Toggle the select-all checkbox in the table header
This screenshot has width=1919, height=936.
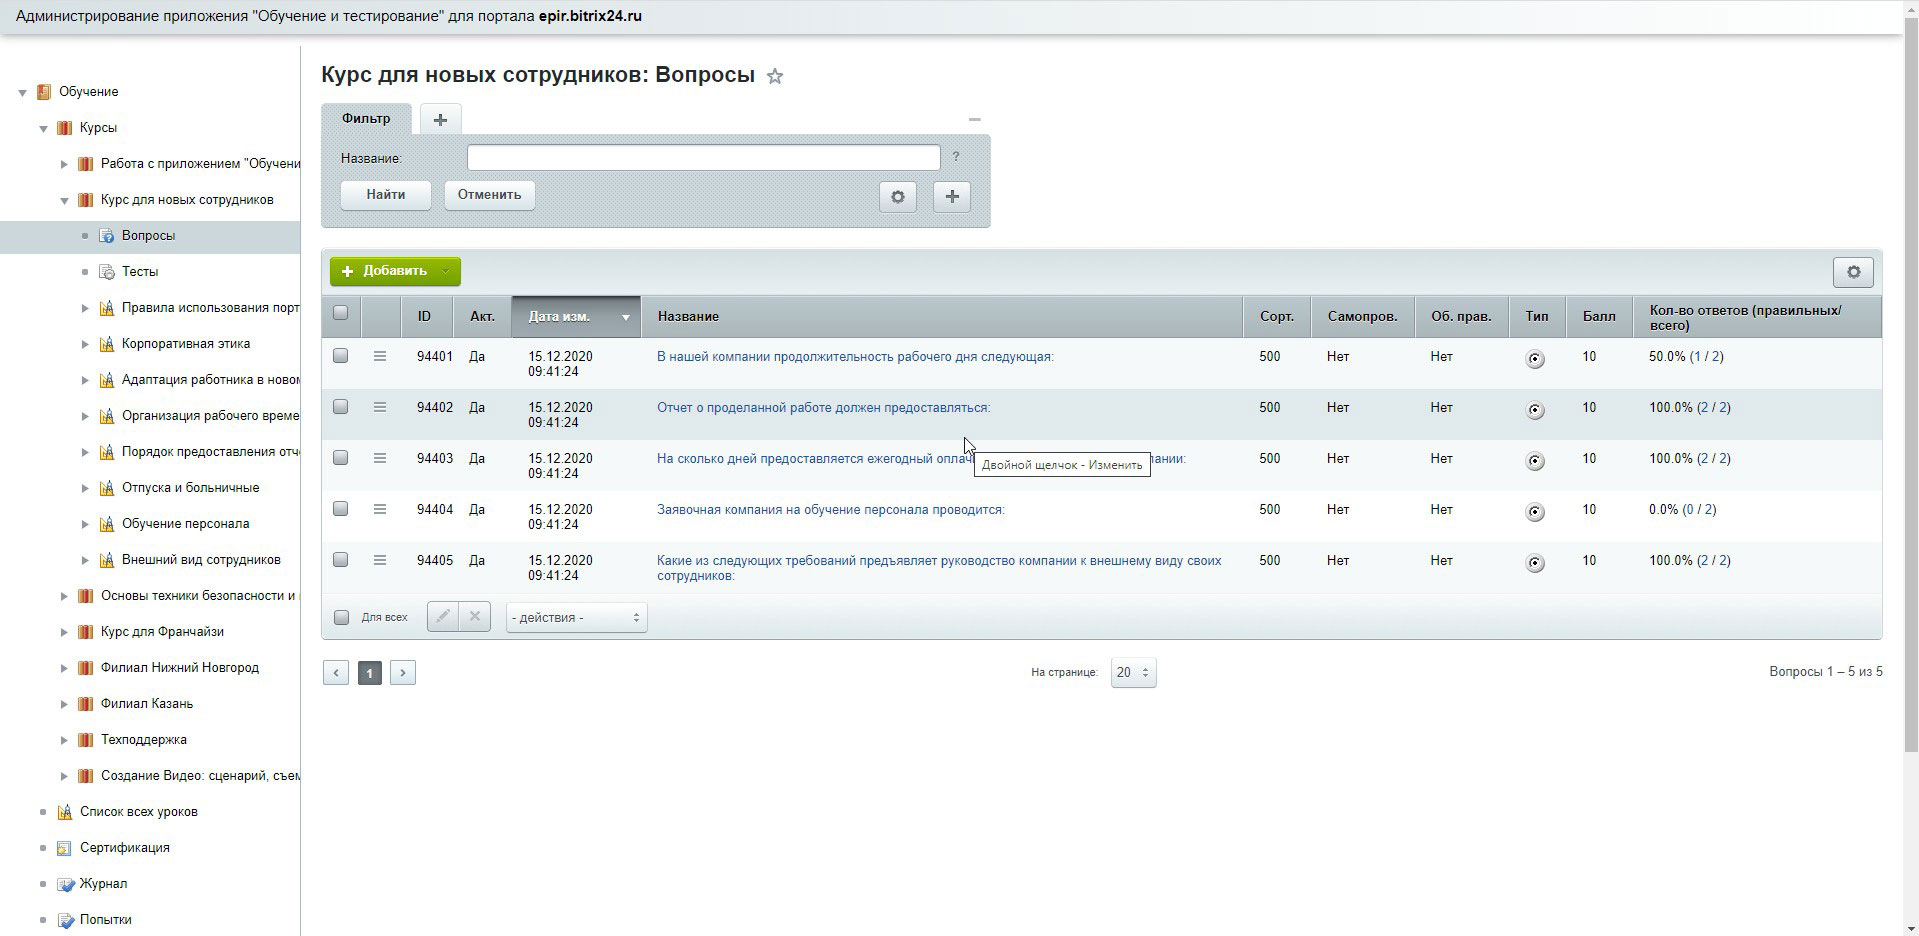(340, 313)
